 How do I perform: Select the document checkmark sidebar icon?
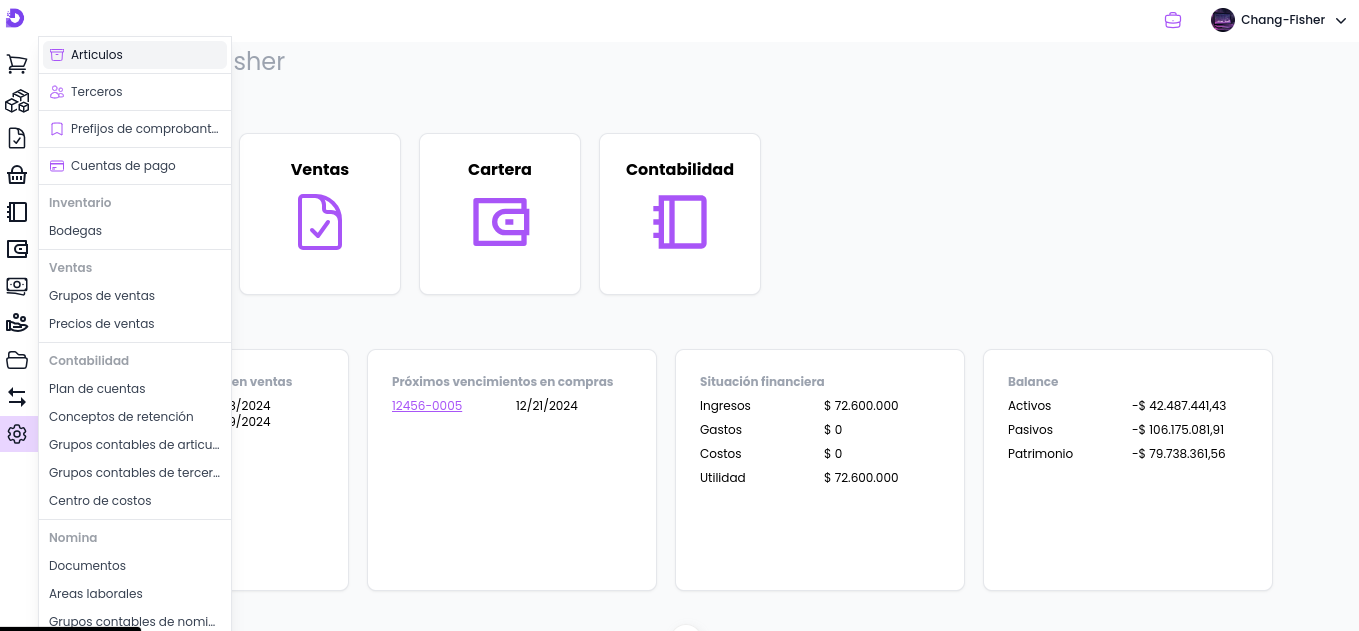click(17, 138)
